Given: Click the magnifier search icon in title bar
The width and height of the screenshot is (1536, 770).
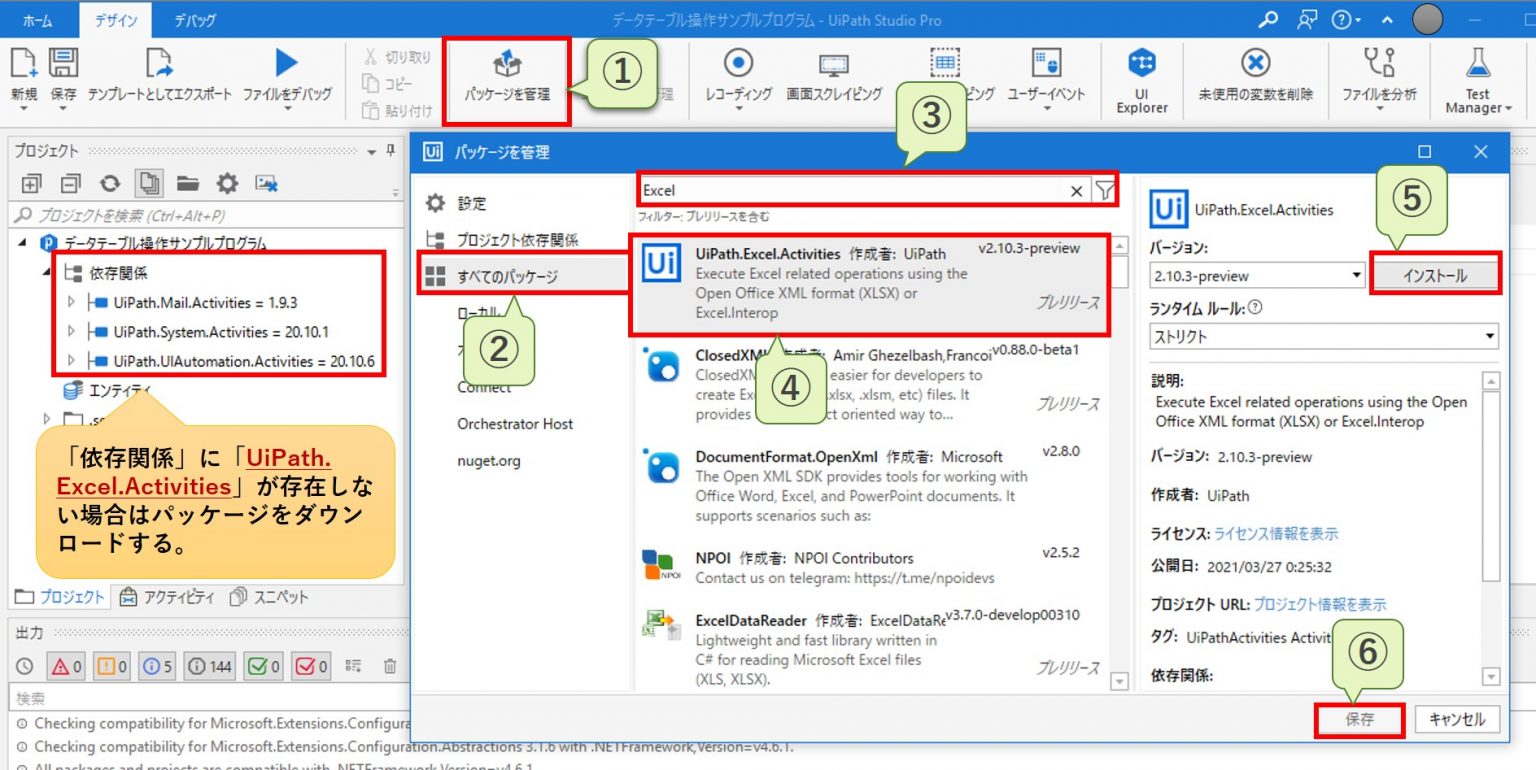Looking at the screenshot, I should pos(1268,19).
